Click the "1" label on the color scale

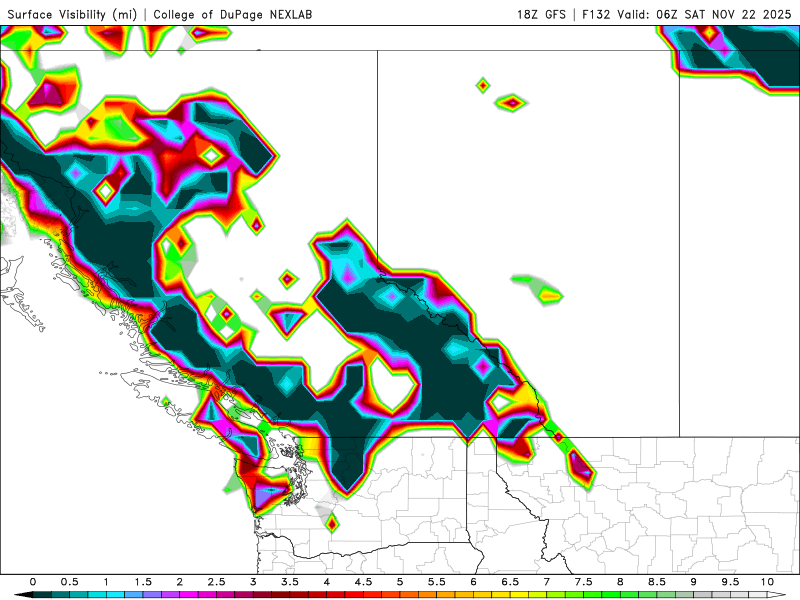[106, 582]
